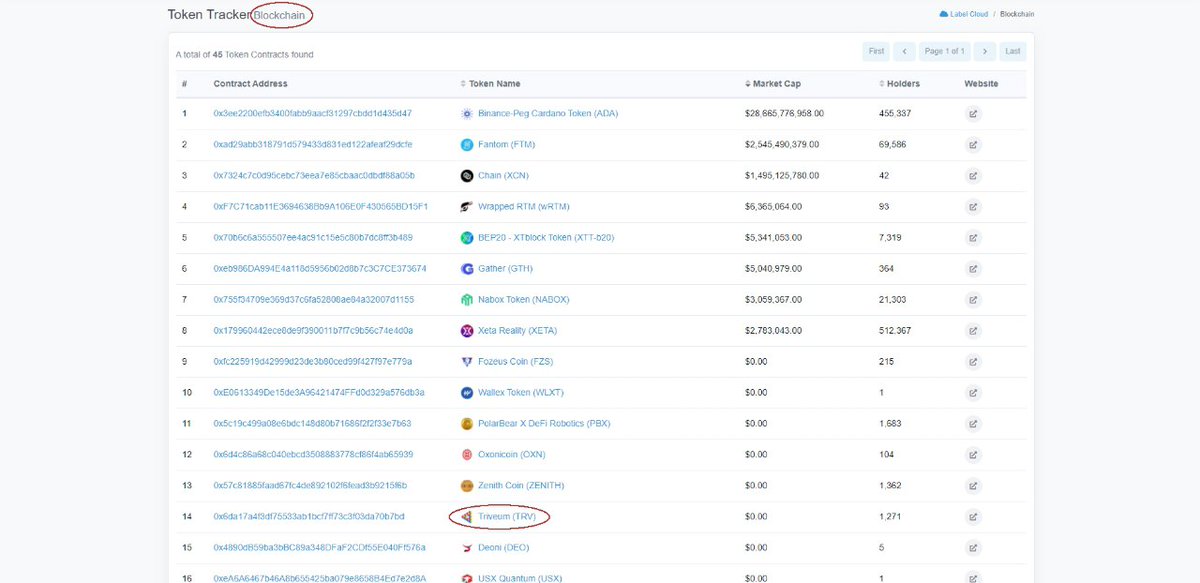1200x583 pixels.
Task: Open Binance-Peg Cardano Token (ADA) link
Action: tap(548, 114)
